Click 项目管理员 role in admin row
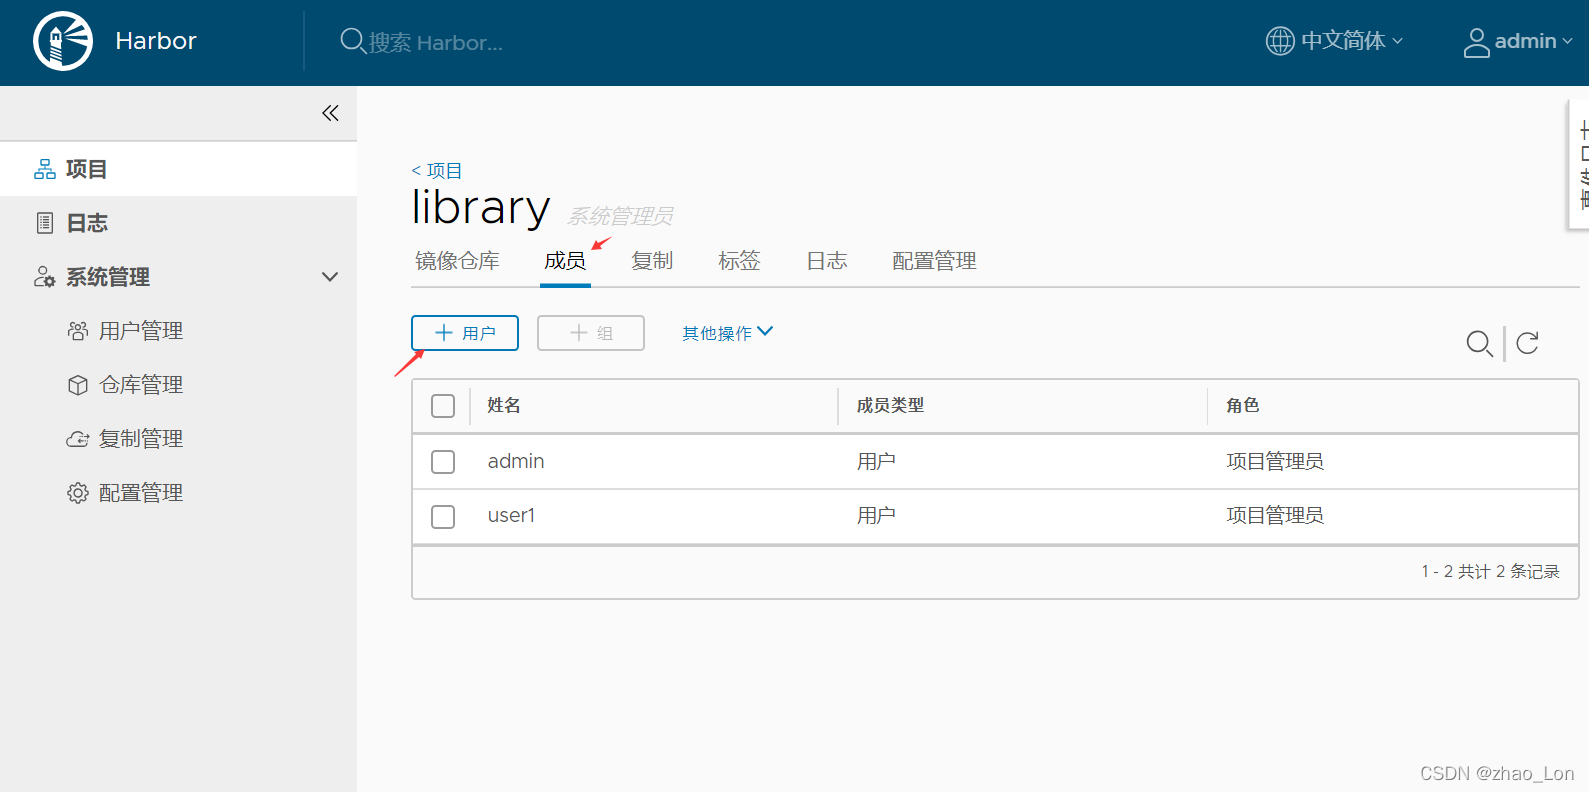The width and height of the screenshot is (1589, 792). pos(1275,461)
